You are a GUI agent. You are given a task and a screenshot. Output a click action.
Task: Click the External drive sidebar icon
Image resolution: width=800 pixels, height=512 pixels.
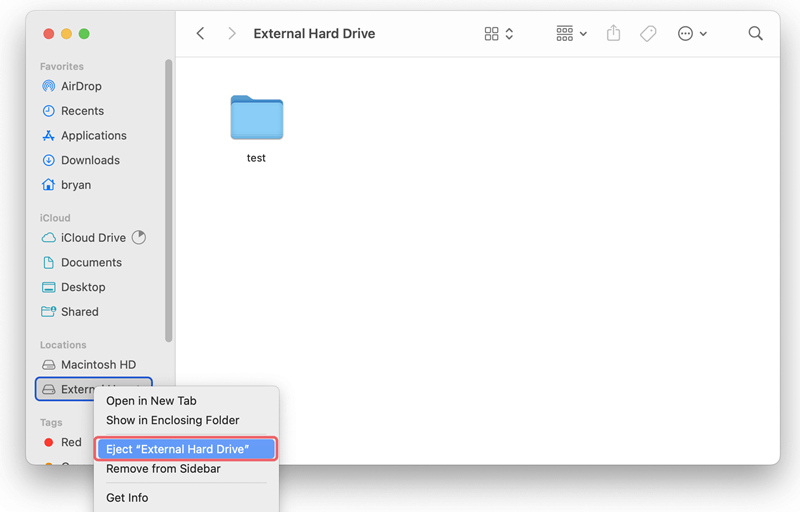tap(48, 389)
